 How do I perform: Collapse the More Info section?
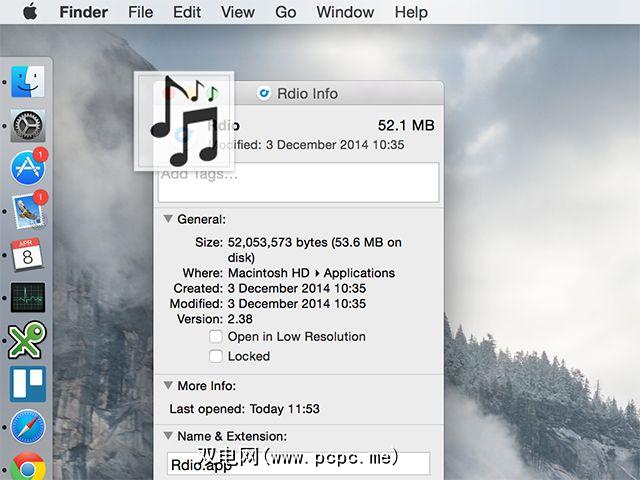[168, 385]
